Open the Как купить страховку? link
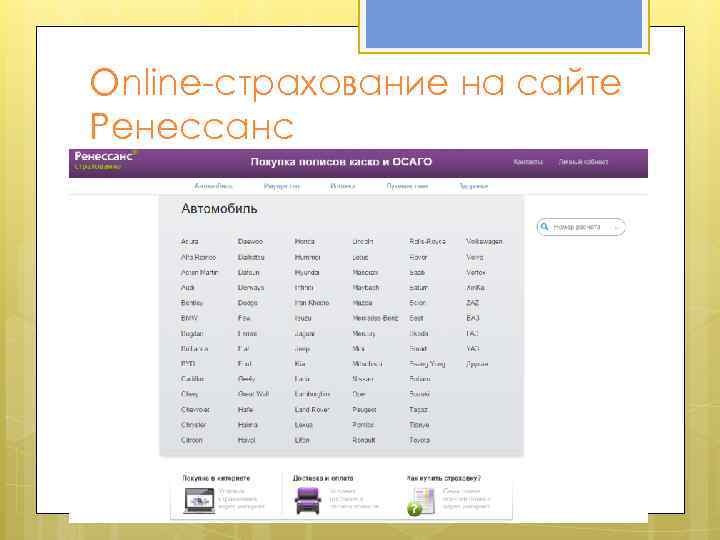Screen dimensions: 720x540 (x=444, y=478)
